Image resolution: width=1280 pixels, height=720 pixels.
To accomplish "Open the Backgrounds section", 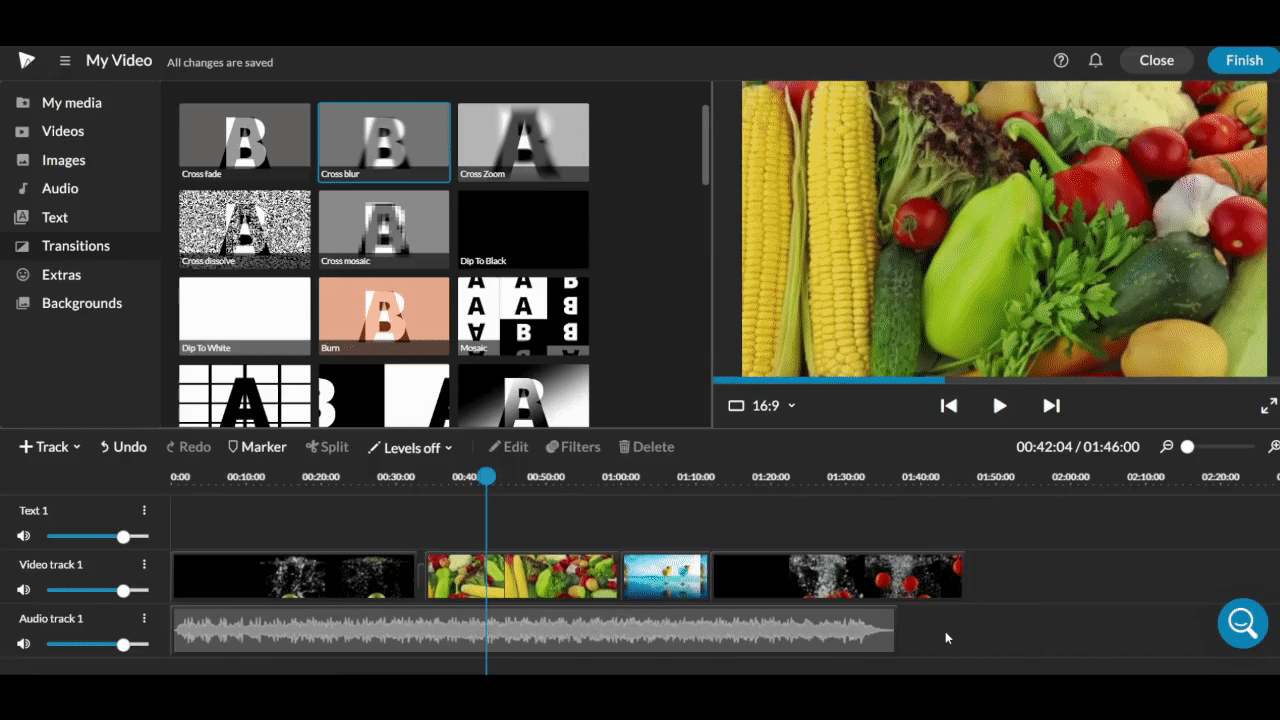I will (x=80, y=303).
